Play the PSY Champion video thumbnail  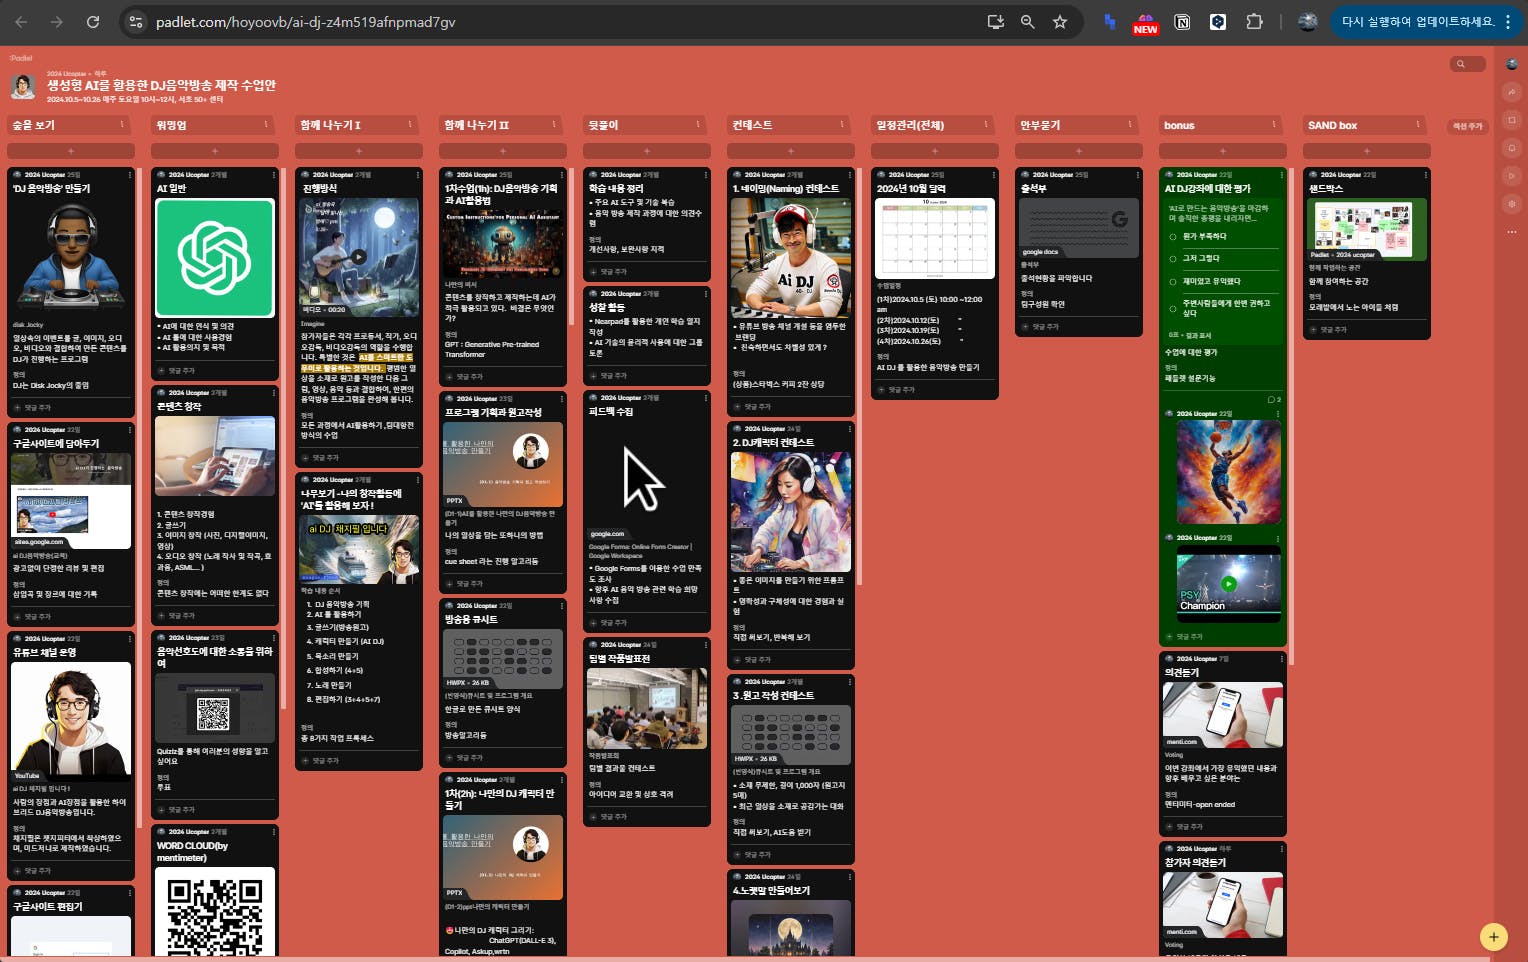coord(1229,583)
